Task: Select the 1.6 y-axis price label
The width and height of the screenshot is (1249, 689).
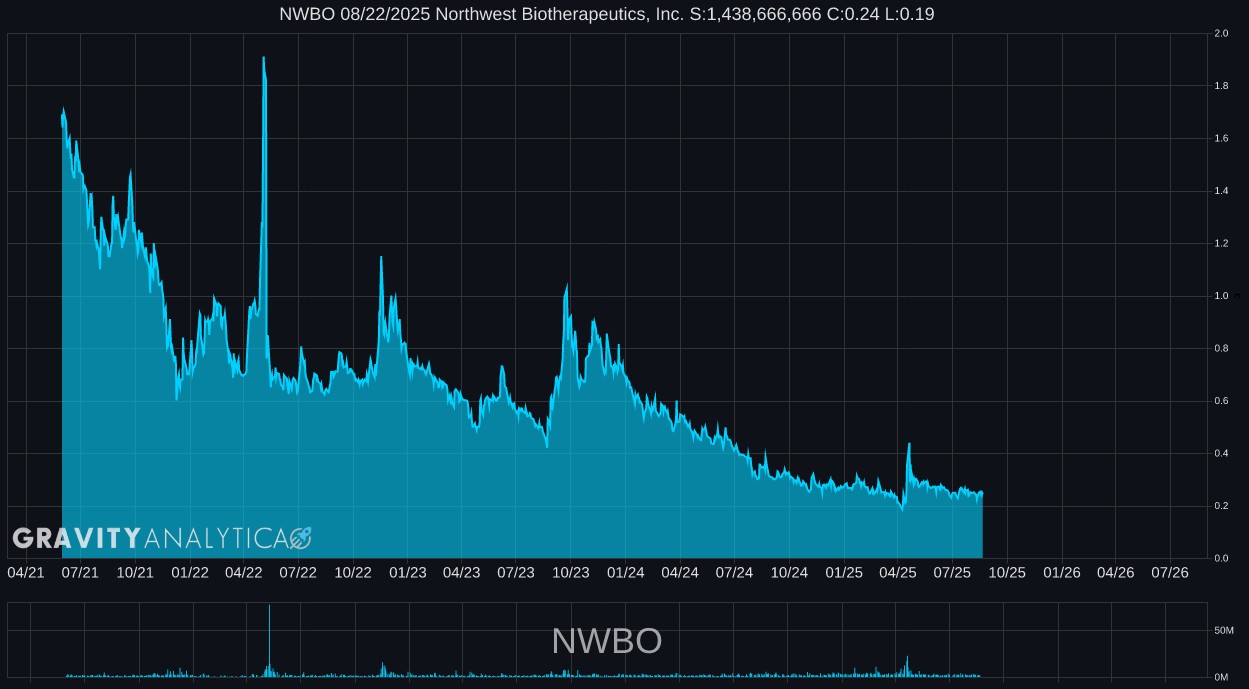Action: [x=1220, y=139]
